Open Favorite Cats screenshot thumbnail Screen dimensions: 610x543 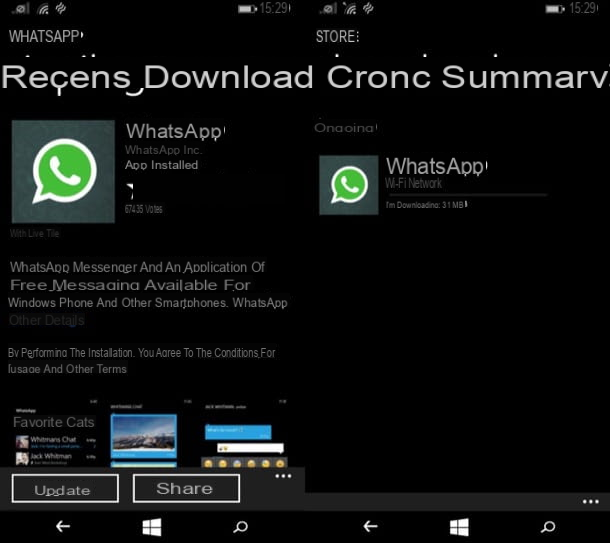(55, 433)
